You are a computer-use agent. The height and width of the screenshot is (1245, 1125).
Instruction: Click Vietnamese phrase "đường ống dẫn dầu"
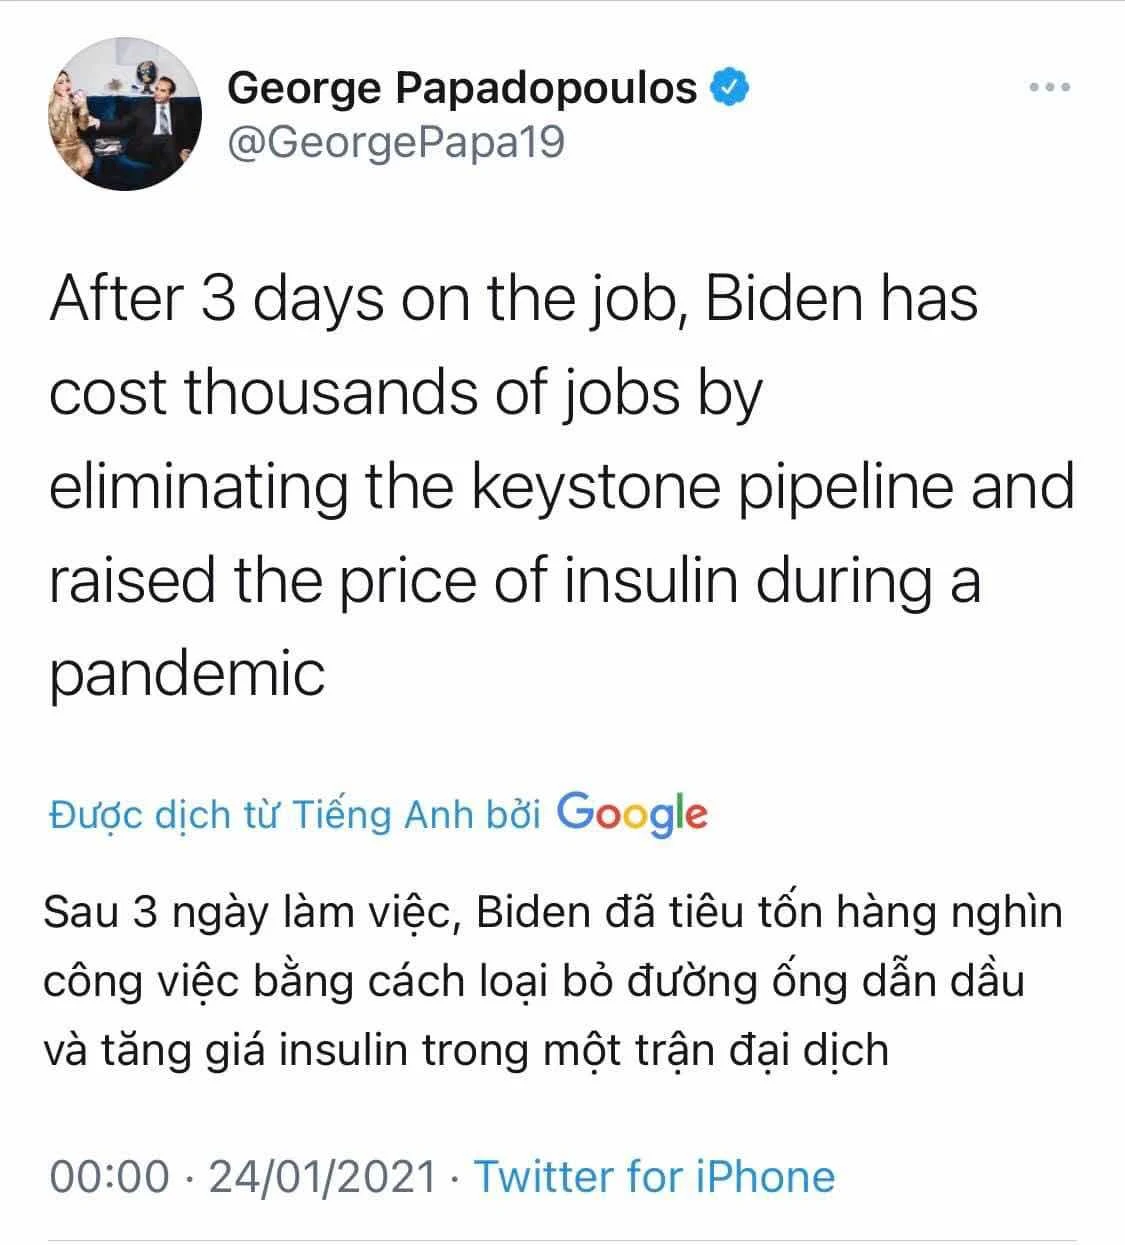click(x=826, y=981)
